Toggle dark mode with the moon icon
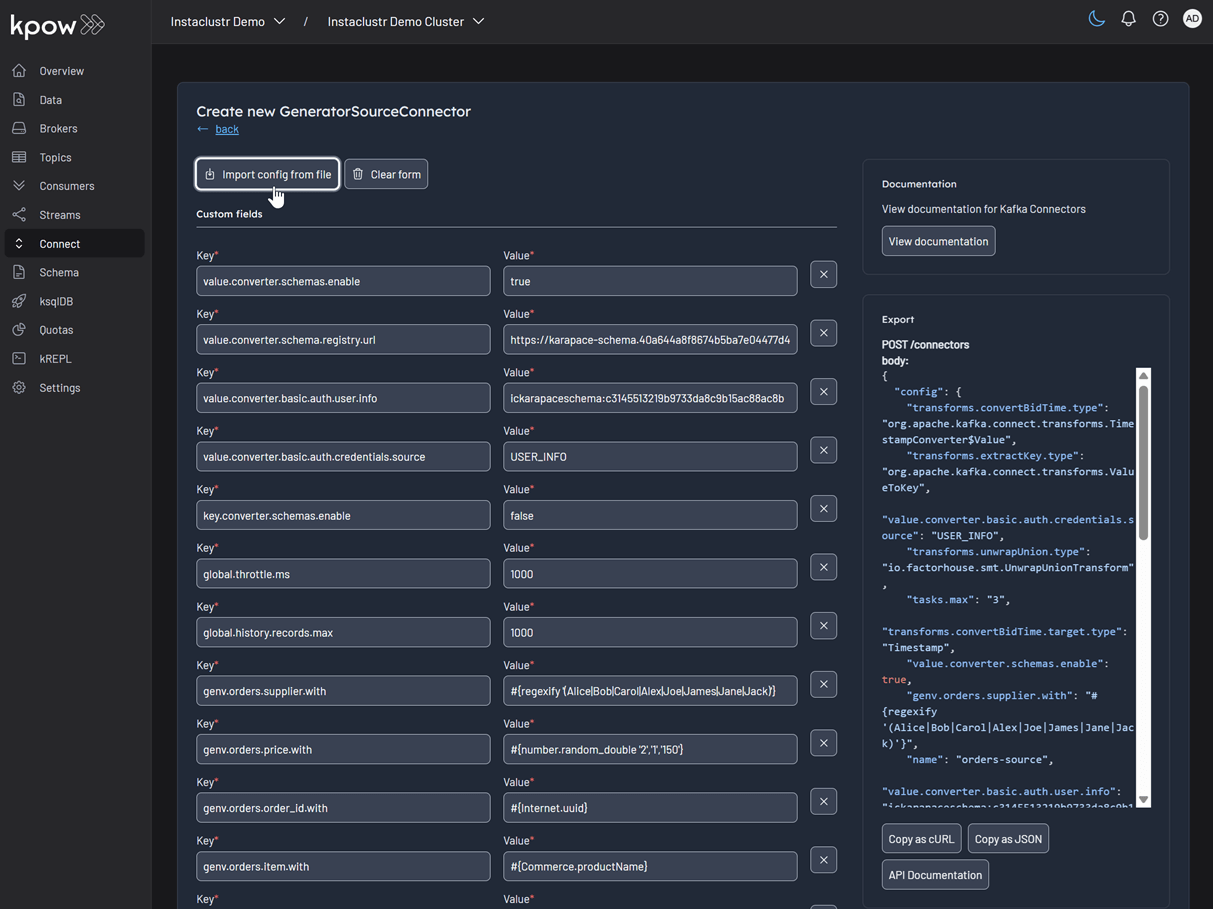This screenshot has width=1213, height=909. point(1096,19)
